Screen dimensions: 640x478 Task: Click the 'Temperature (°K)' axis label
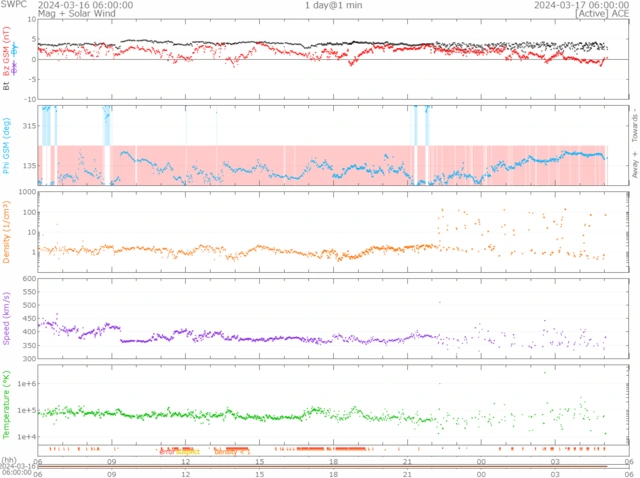[x=6, y=405]
